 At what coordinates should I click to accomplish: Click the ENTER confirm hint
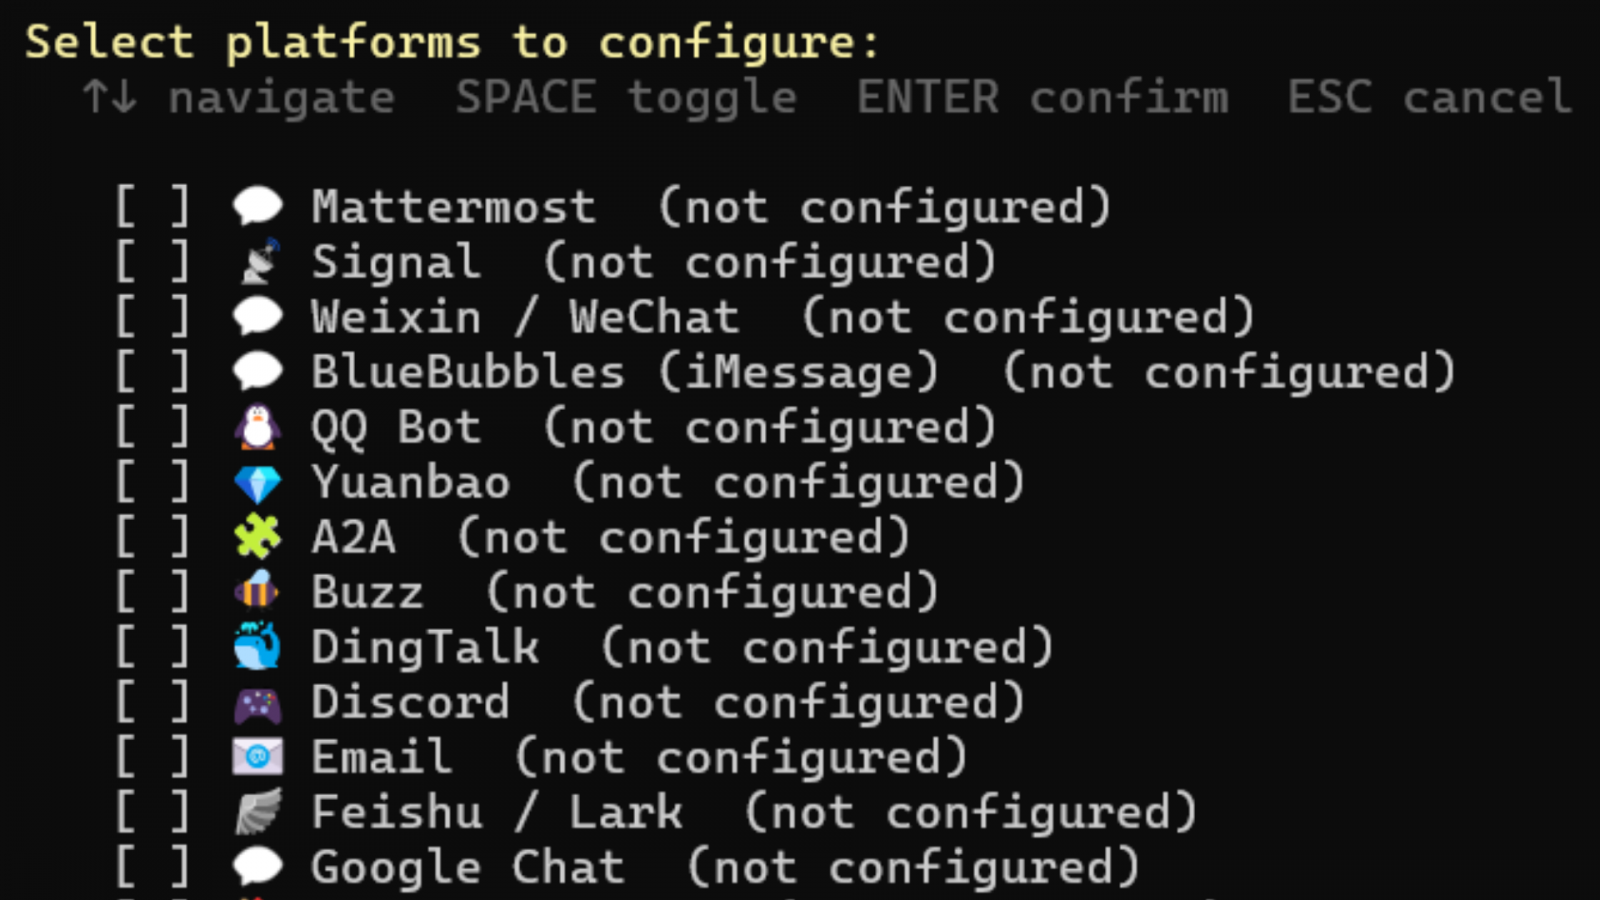(1042, 97)
